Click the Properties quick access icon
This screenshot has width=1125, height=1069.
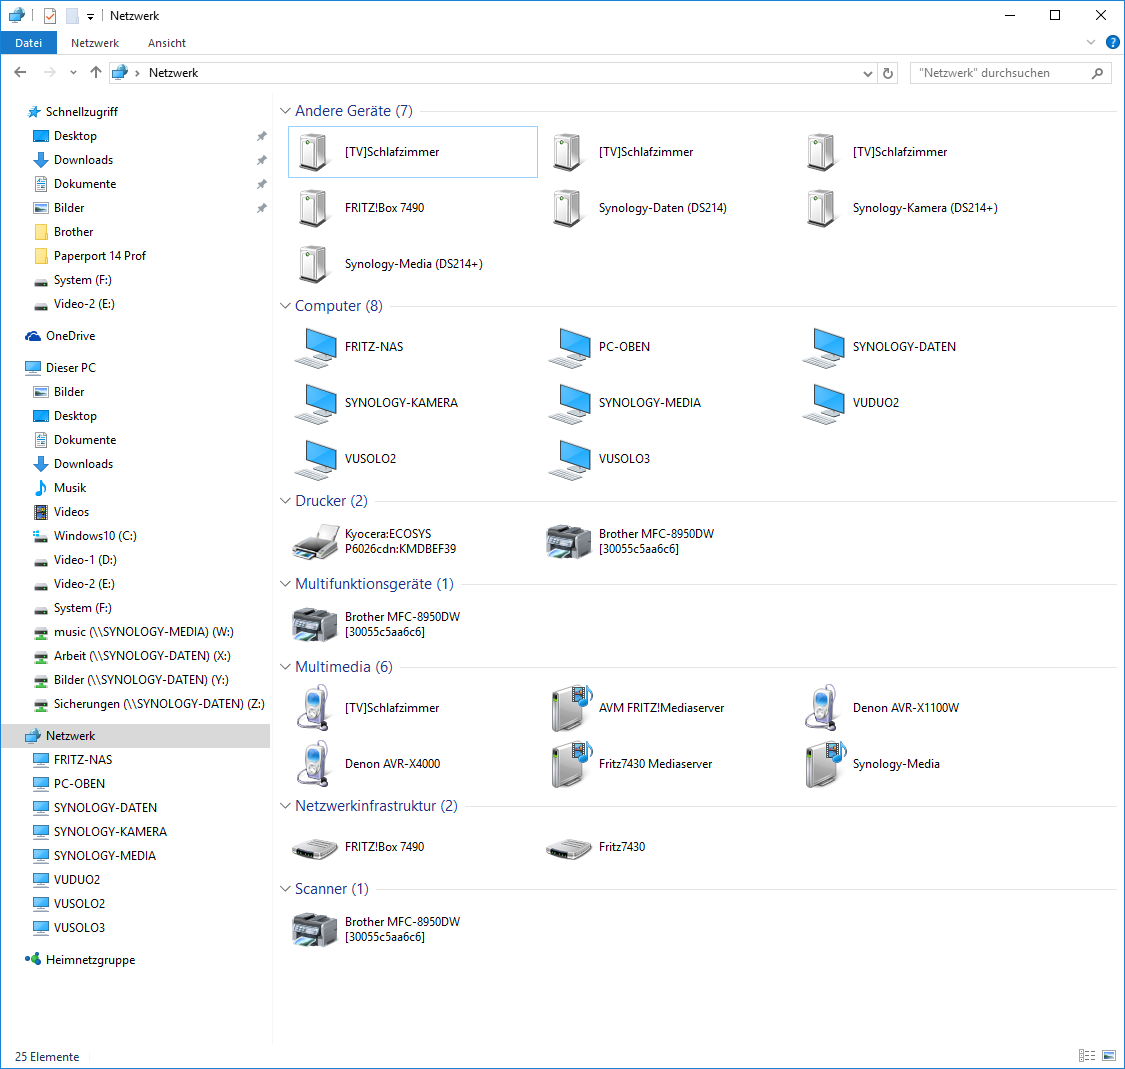pos(50,15)
